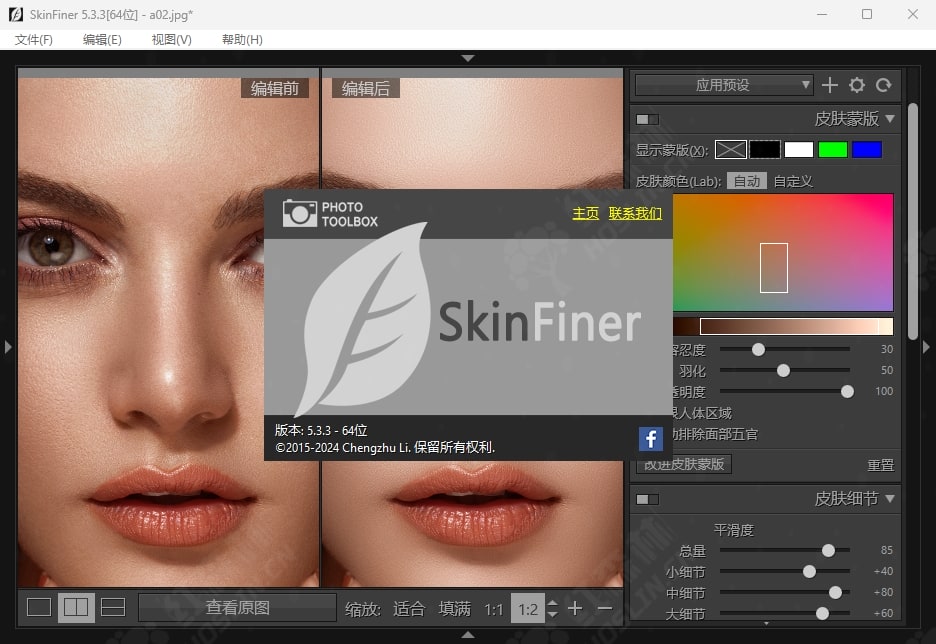The image size is (936, 644).
Task: Click the zoom ratio stepper arrows
Action: click(x=553, y=609)
